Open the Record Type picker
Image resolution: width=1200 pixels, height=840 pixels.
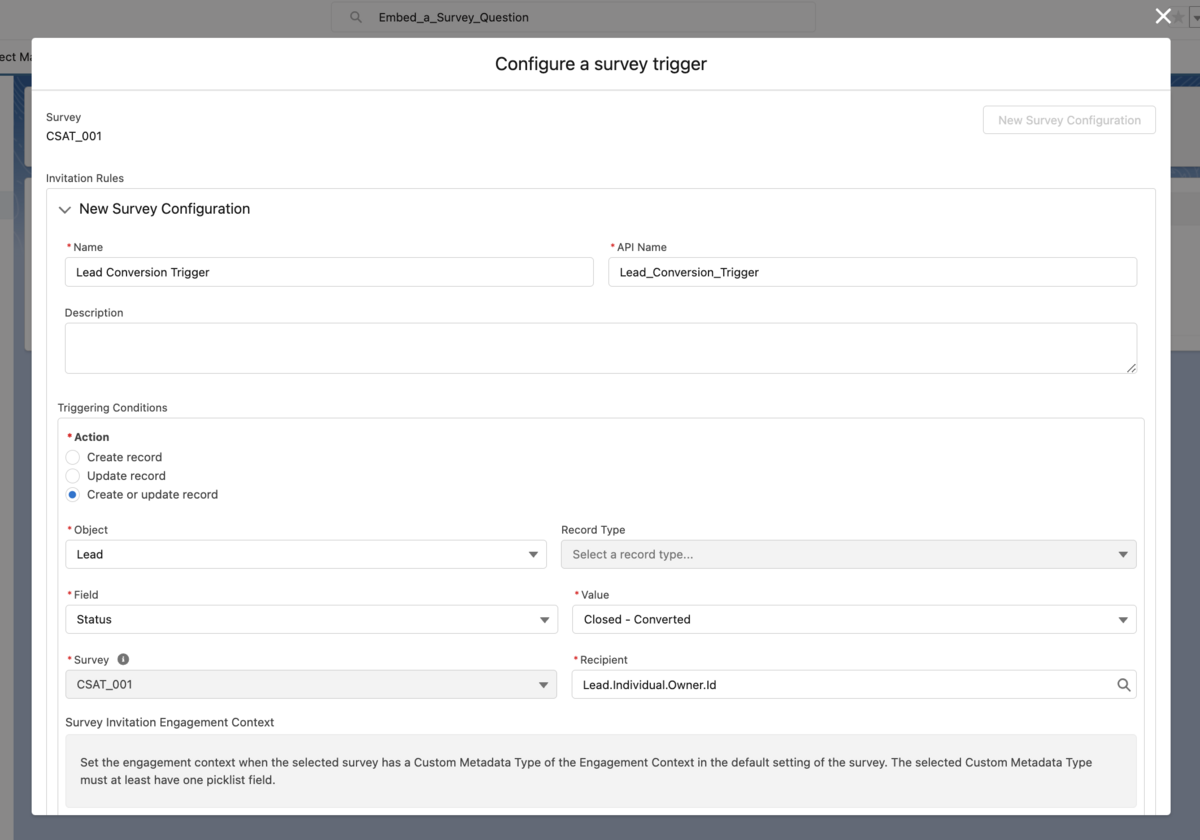point(848,554)
